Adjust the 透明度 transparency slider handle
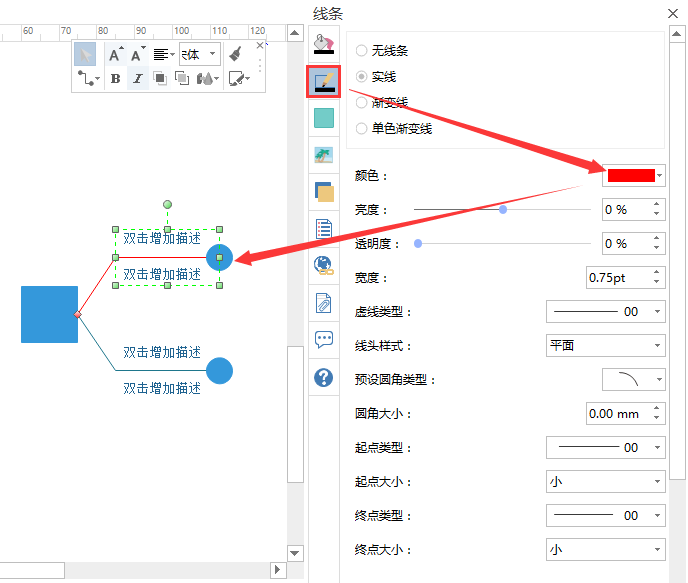 coord(418,243)
